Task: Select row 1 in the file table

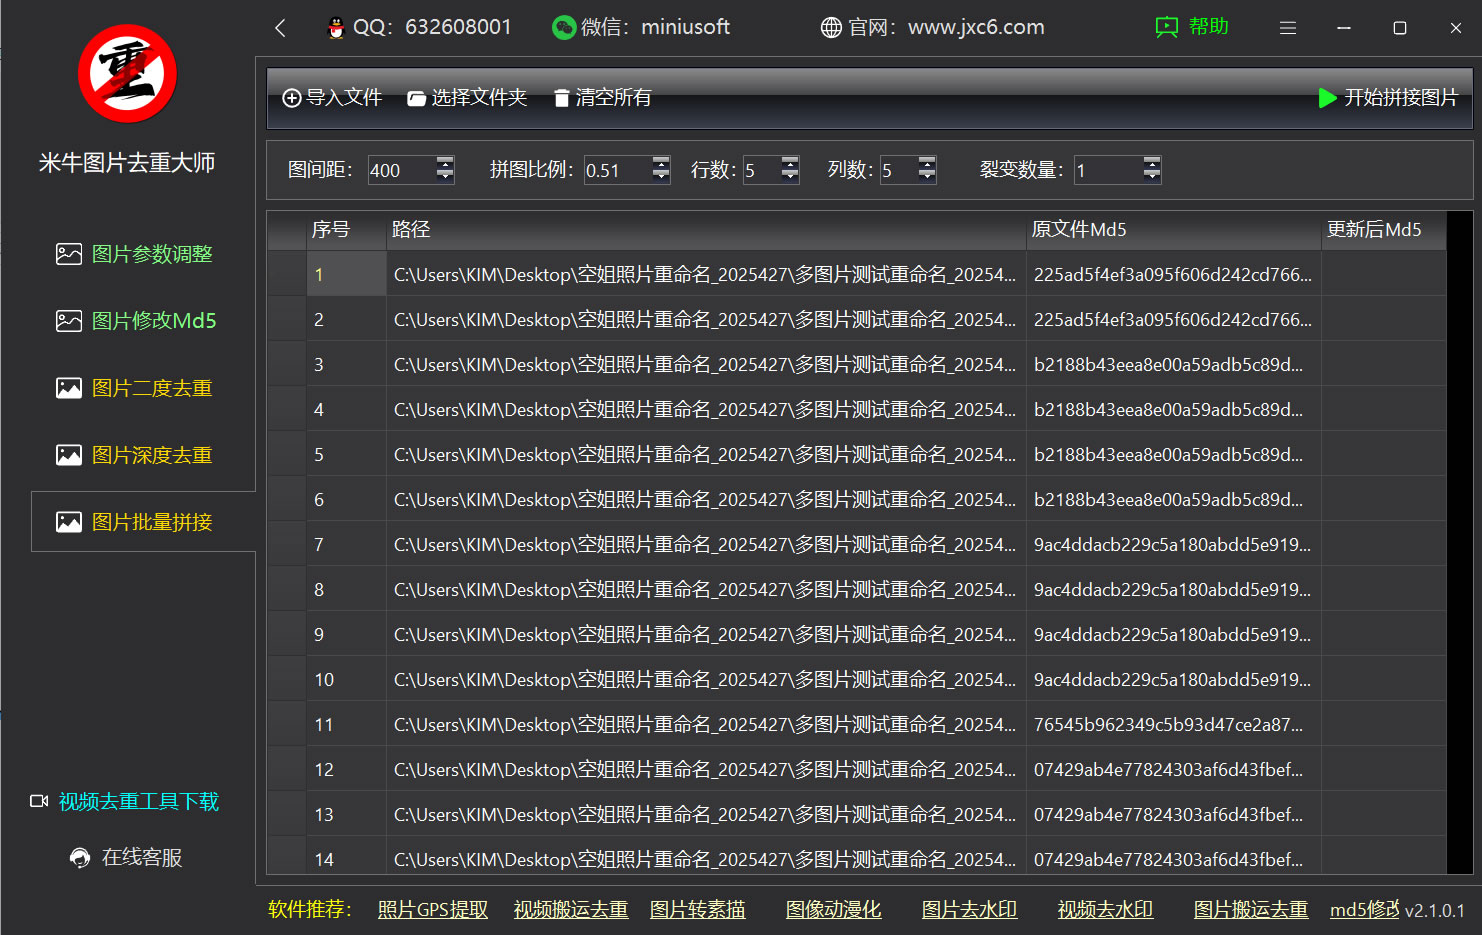Action: click(x=700, y=274)
